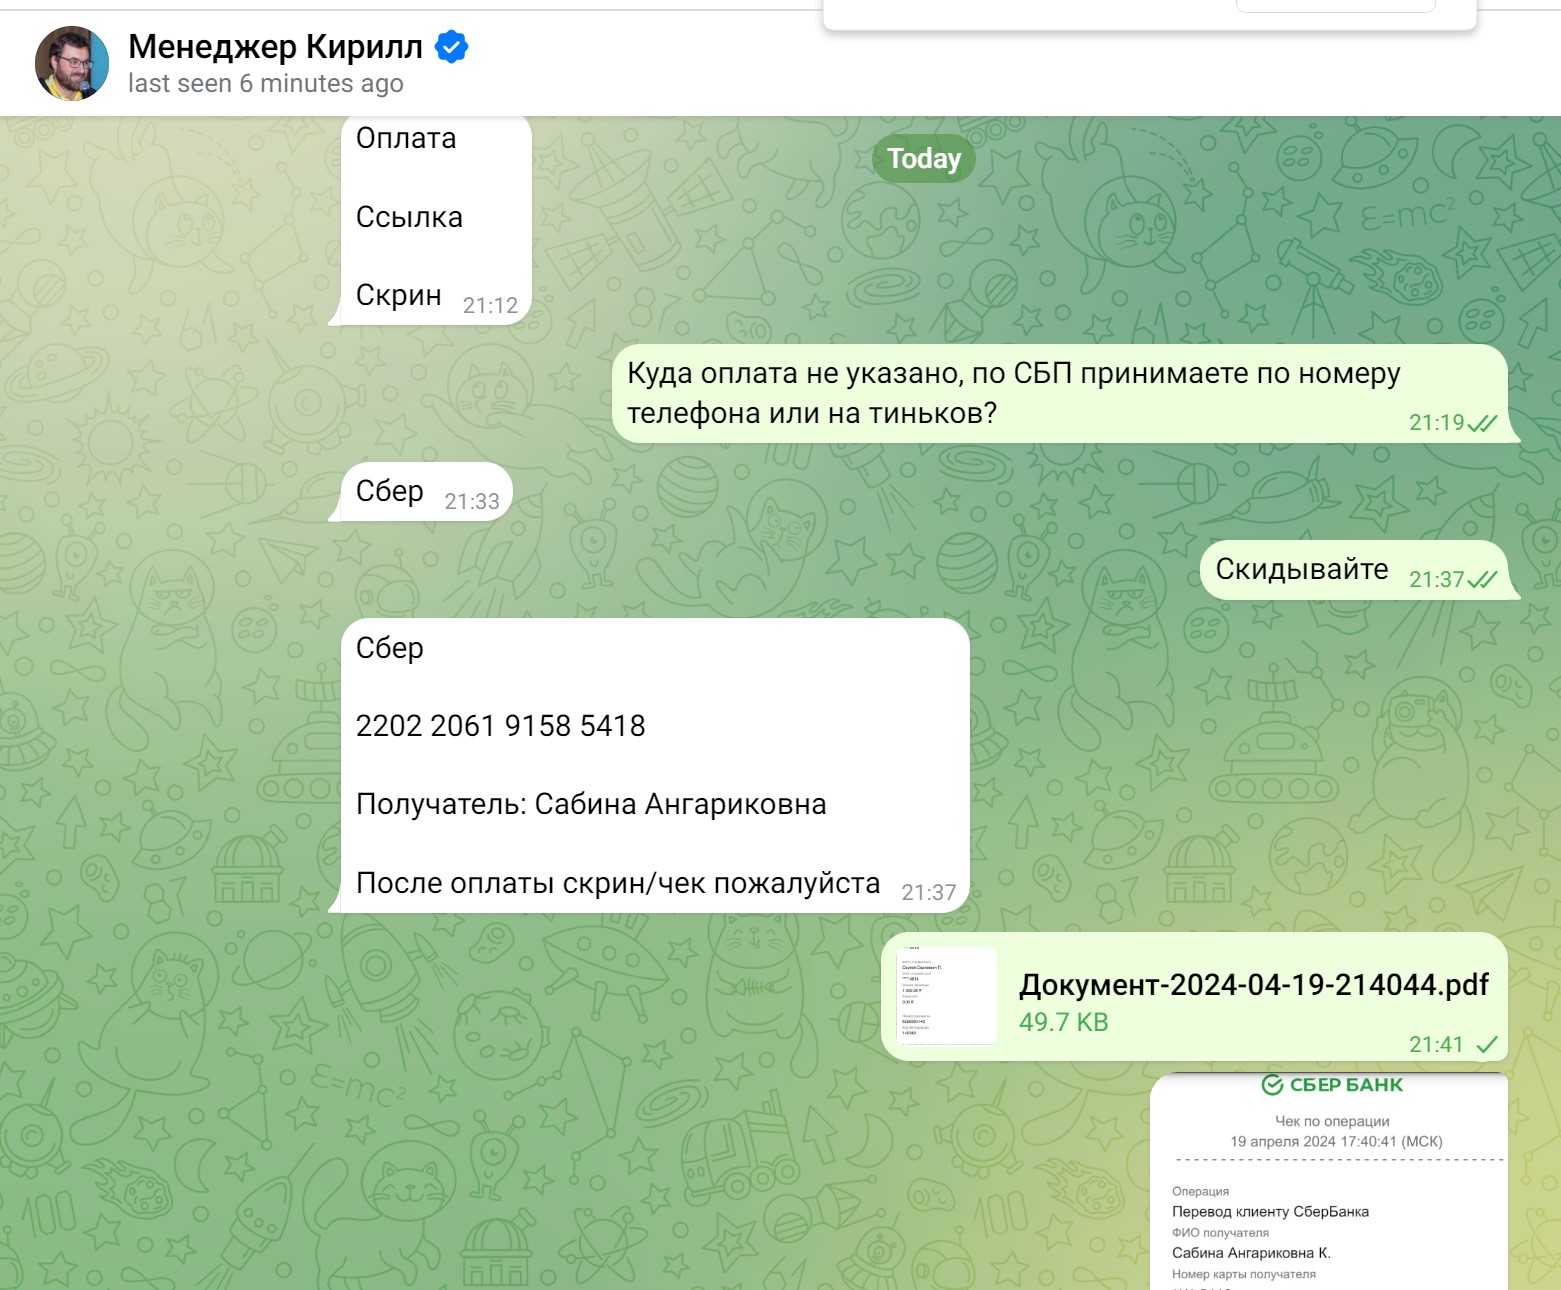Click the Today date badge

pos(924,158)
